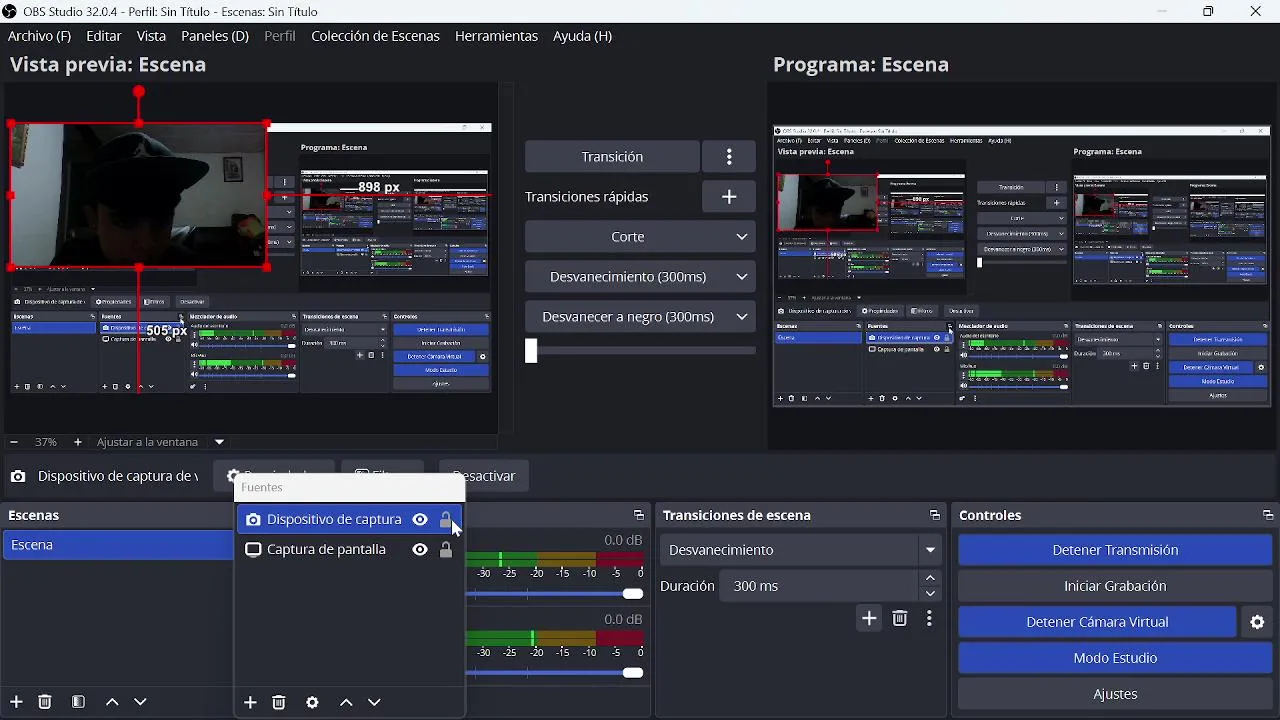The width and height of the screenshot is (1280, 720).
Task: Open the Ayuda (H) menu
Action: [x=582, y=36]
